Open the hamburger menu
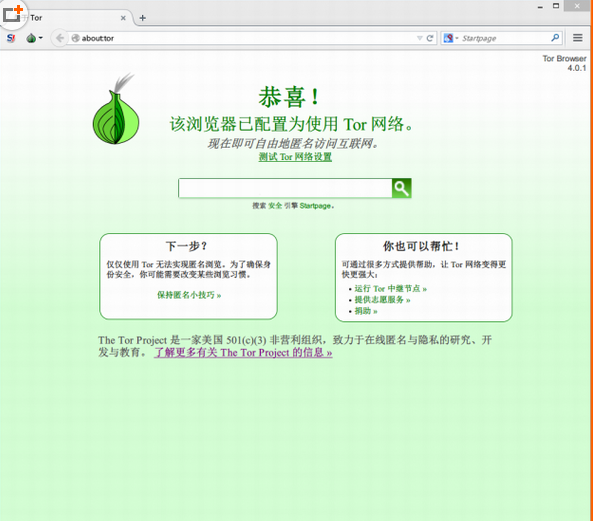Viewport: 593px width, 521px height. tap(577, 38)
